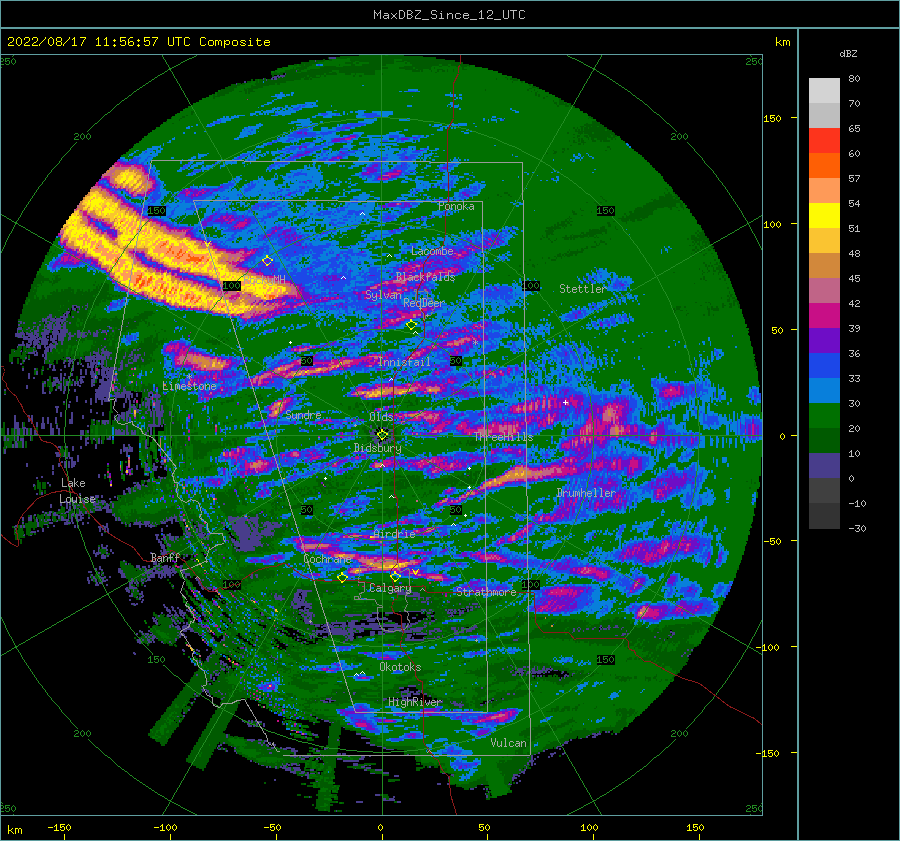Click the Sylvan label
Viewport: 900px width, 841px height.
click(x=383, y=295)
